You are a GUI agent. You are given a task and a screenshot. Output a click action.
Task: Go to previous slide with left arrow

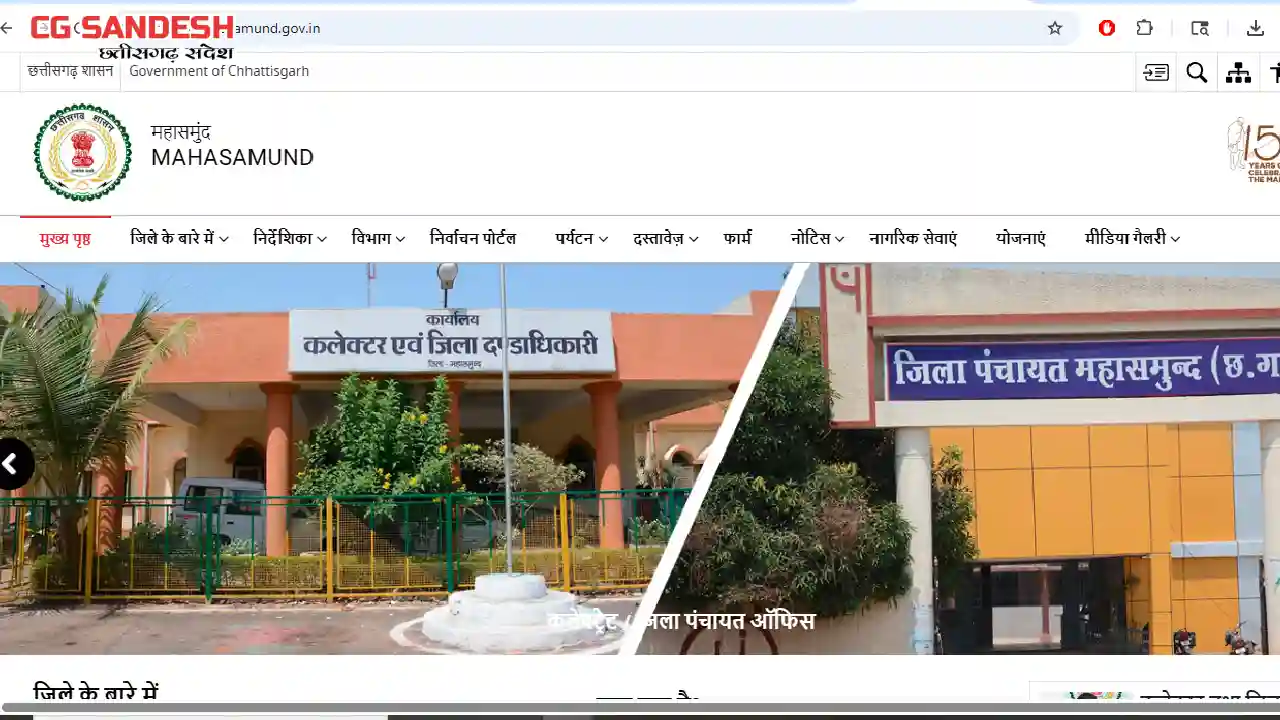[12, 464]
